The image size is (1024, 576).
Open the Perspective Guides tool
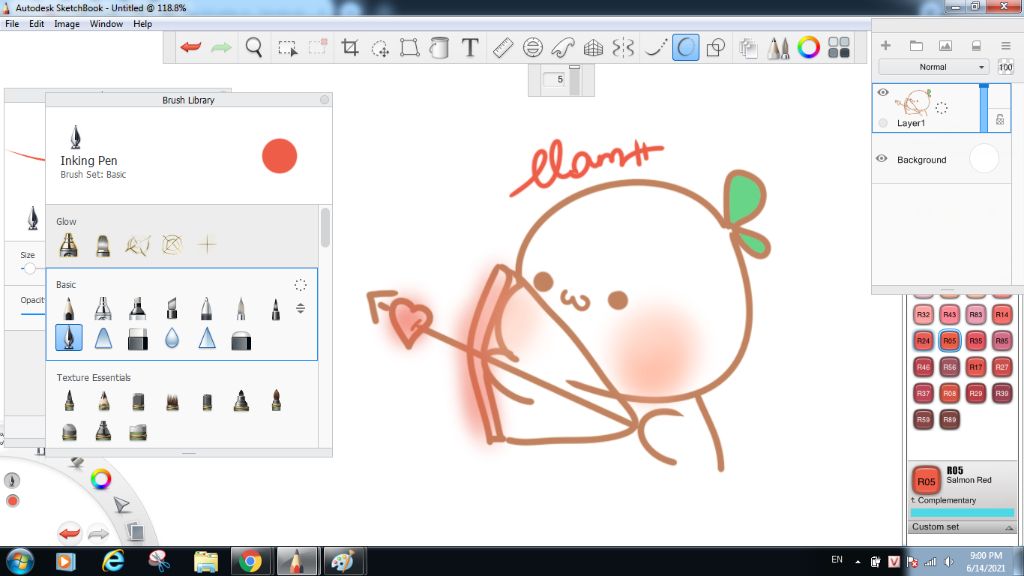593,48
